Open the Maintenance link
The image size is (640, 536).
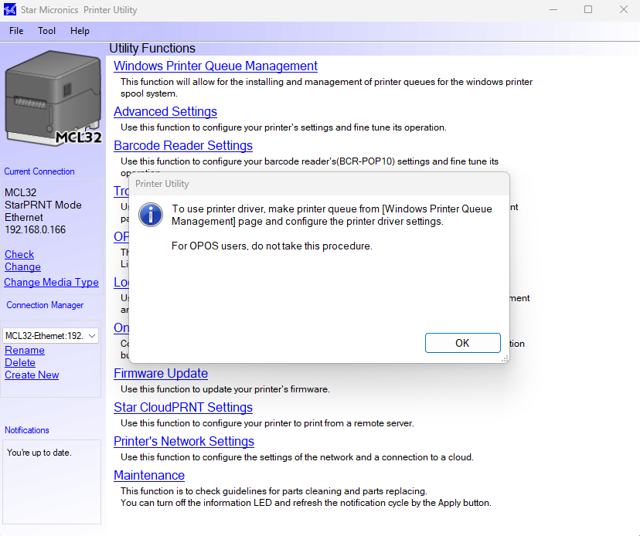point(149,476)
